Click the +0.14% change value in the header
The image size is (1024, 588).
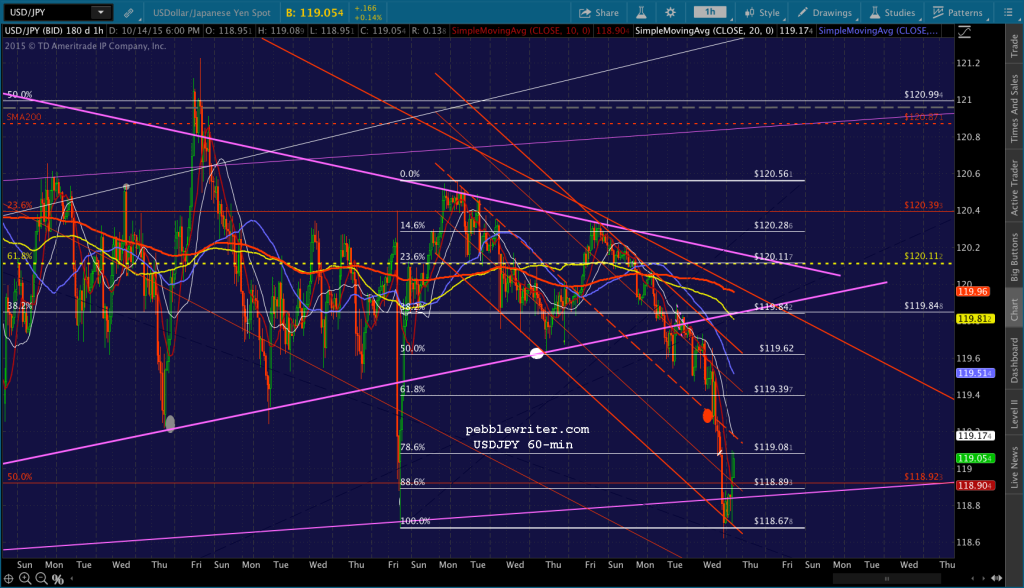pos(368,18)
